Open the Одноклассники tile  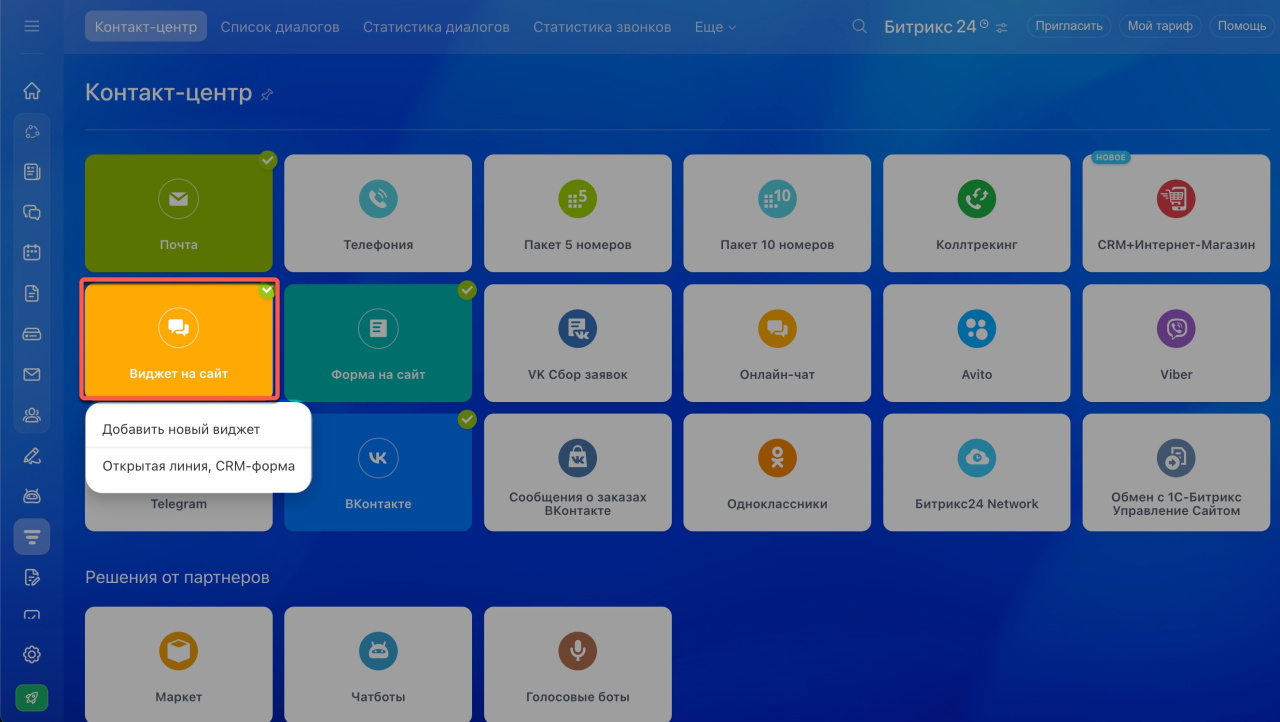(777, 472)
